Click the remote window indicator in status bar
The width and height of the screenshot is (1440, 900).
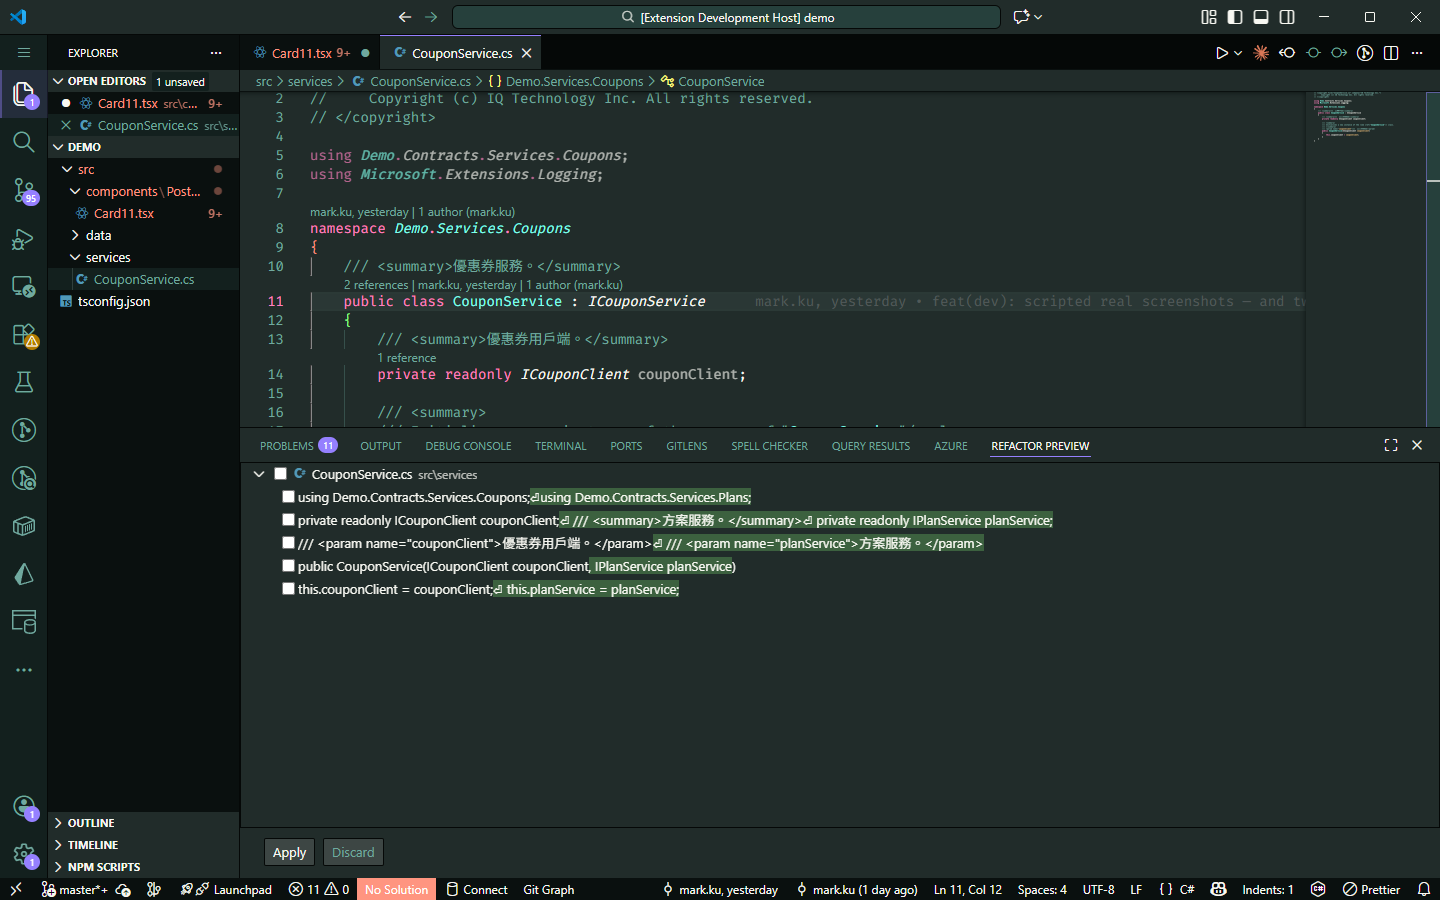coord(16,889)
